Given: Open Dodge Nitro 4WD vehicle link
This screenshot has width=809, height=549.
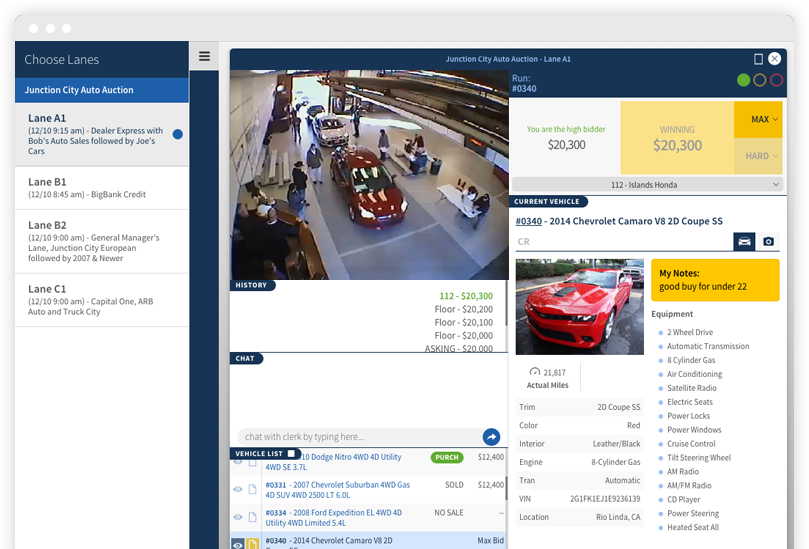Looking at the screenshot, I should [333, 462].
